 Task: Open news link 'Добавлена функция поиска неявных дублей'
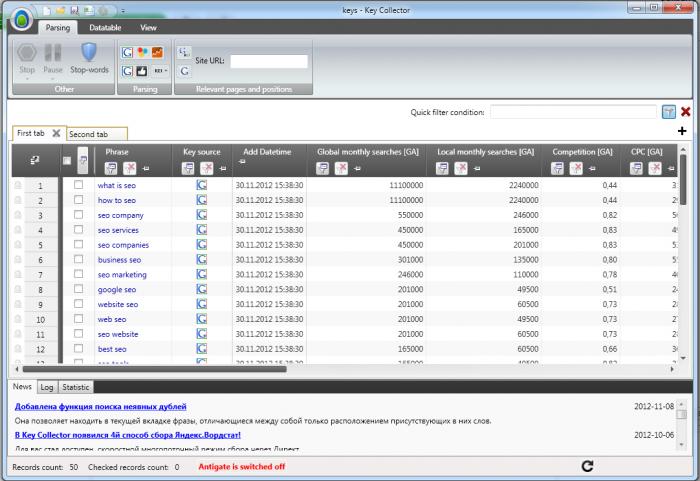[x=100, y=406]
